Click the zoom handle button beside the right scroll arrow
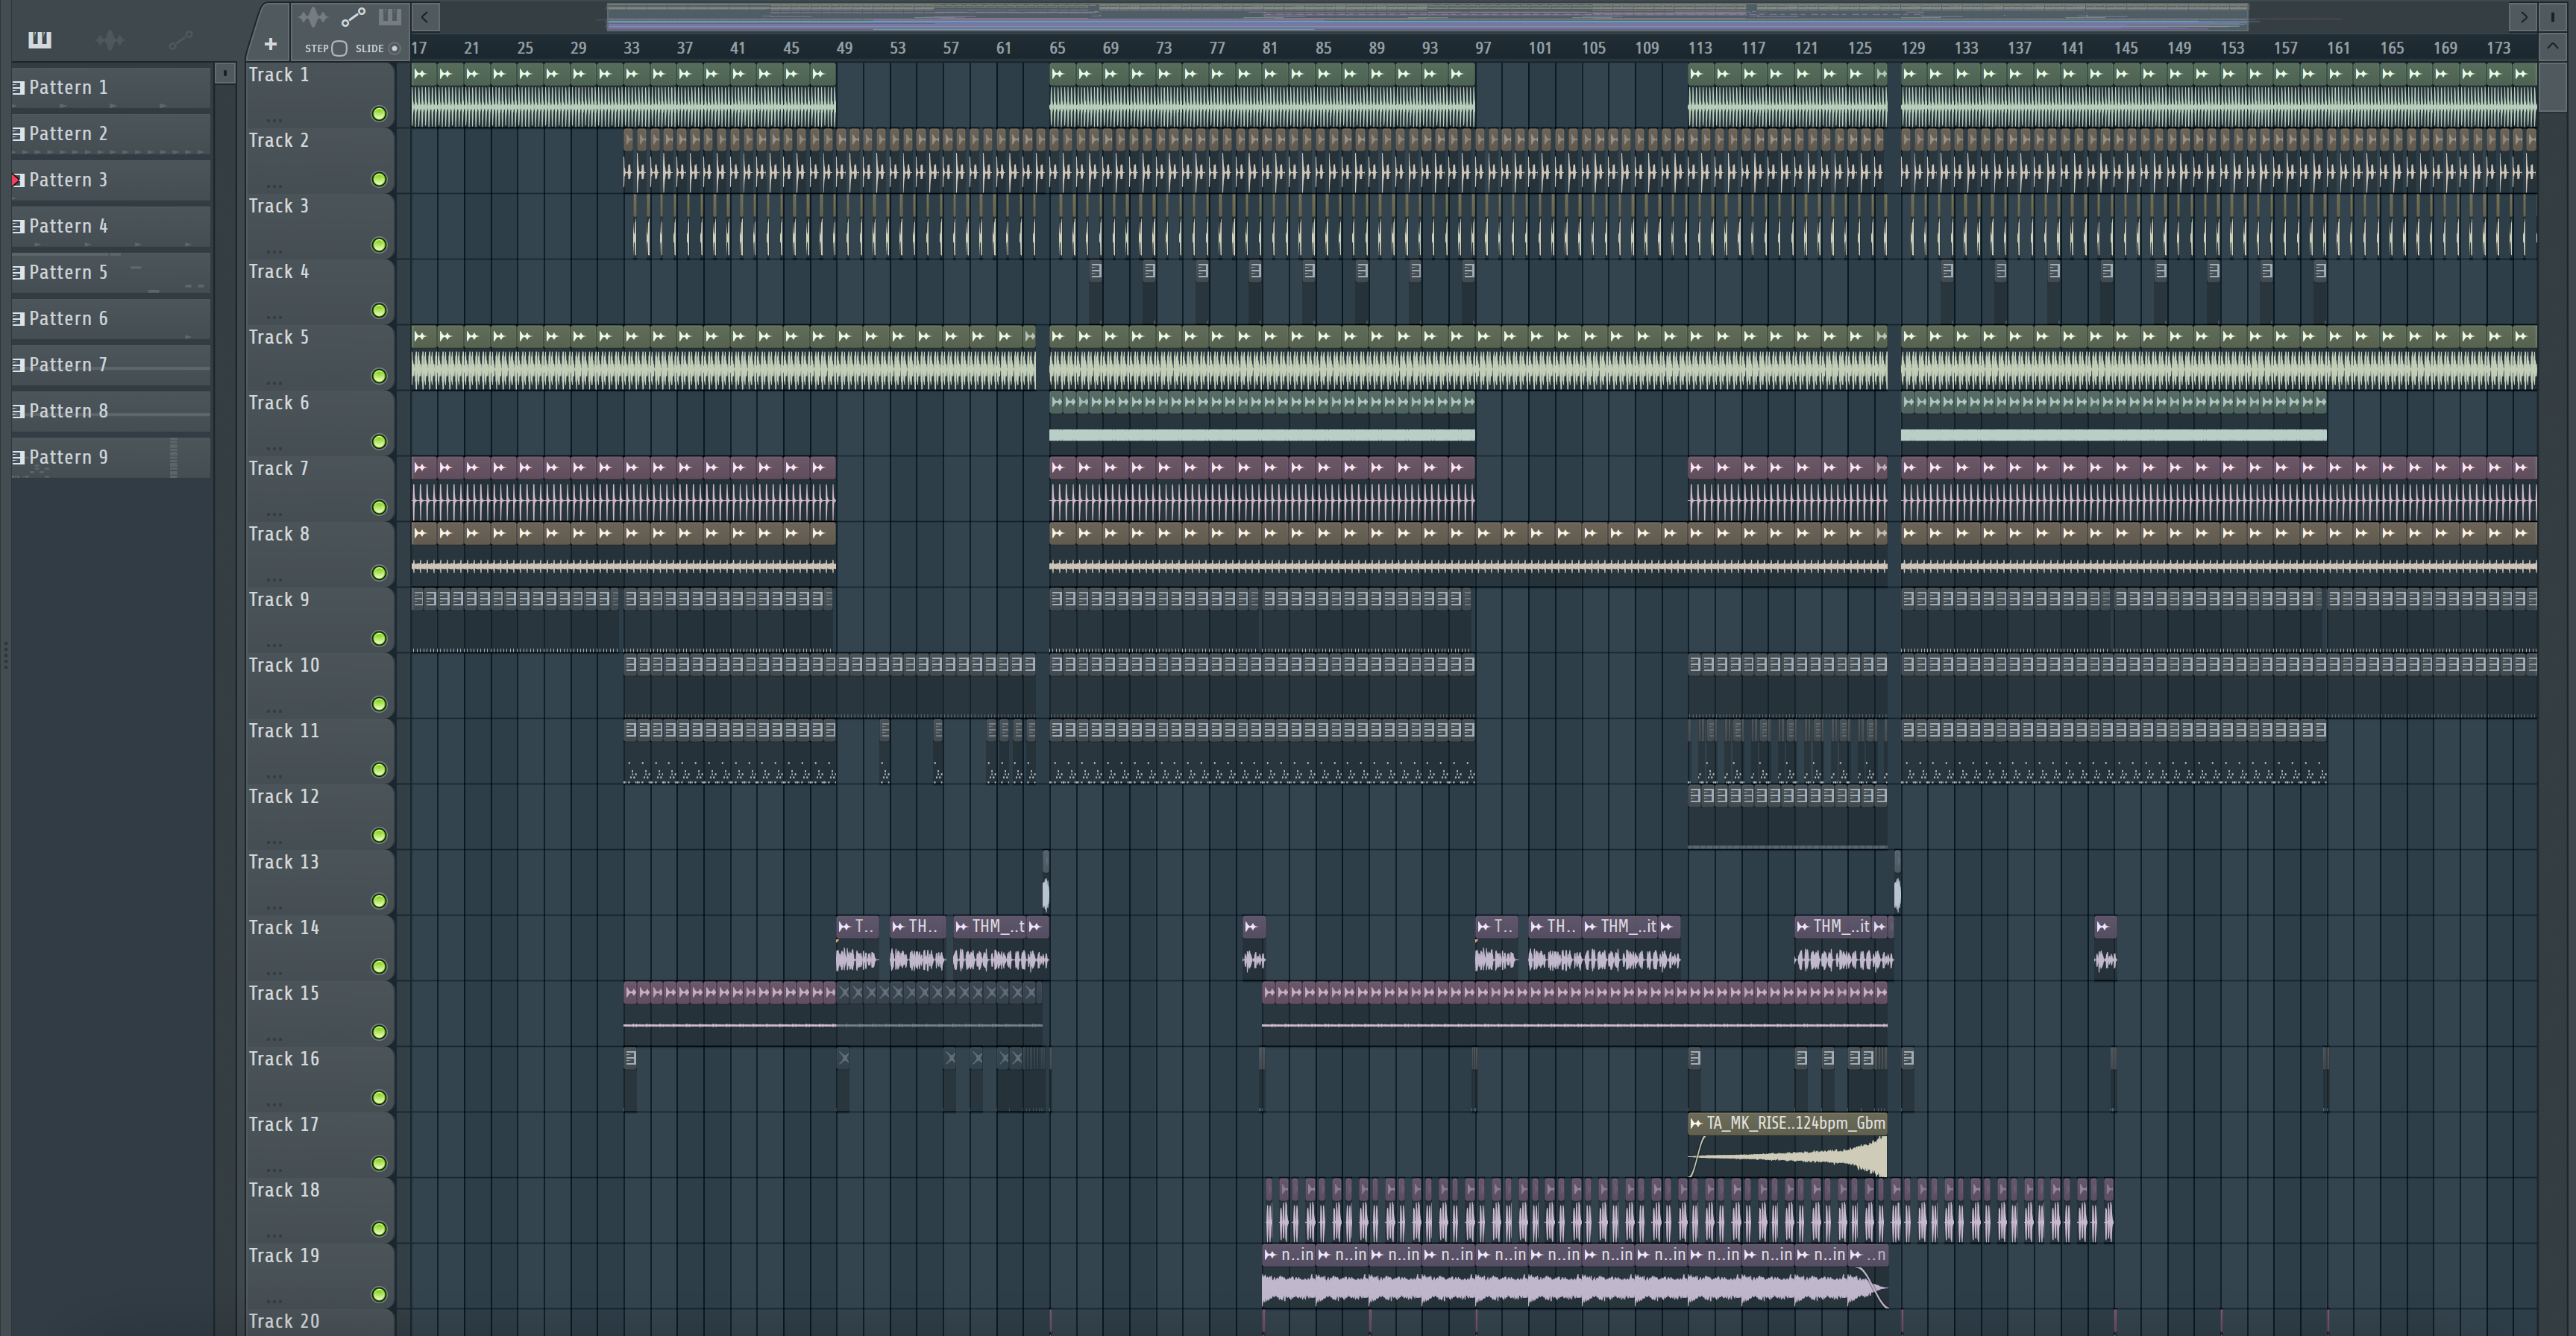 [x=2552, y=17]
